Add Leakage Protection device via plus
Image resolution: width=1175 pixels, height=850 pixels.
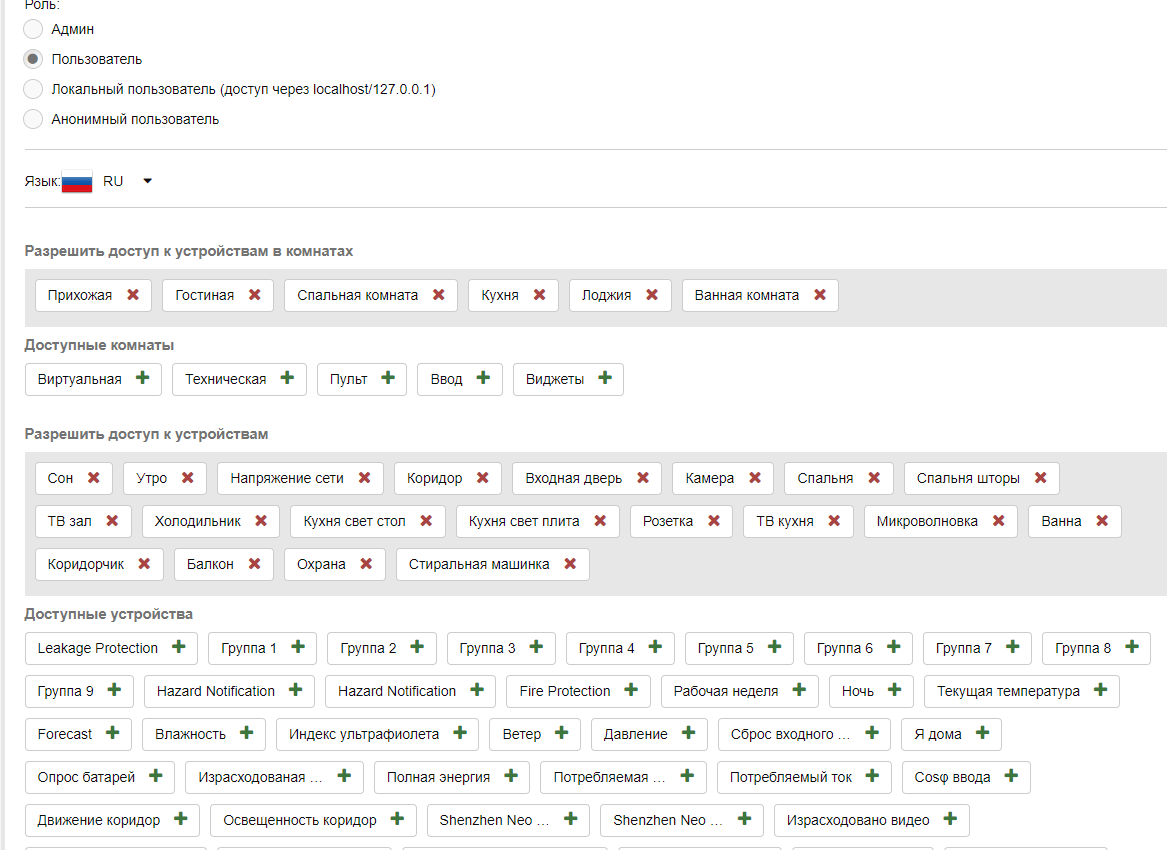(179, 647)
